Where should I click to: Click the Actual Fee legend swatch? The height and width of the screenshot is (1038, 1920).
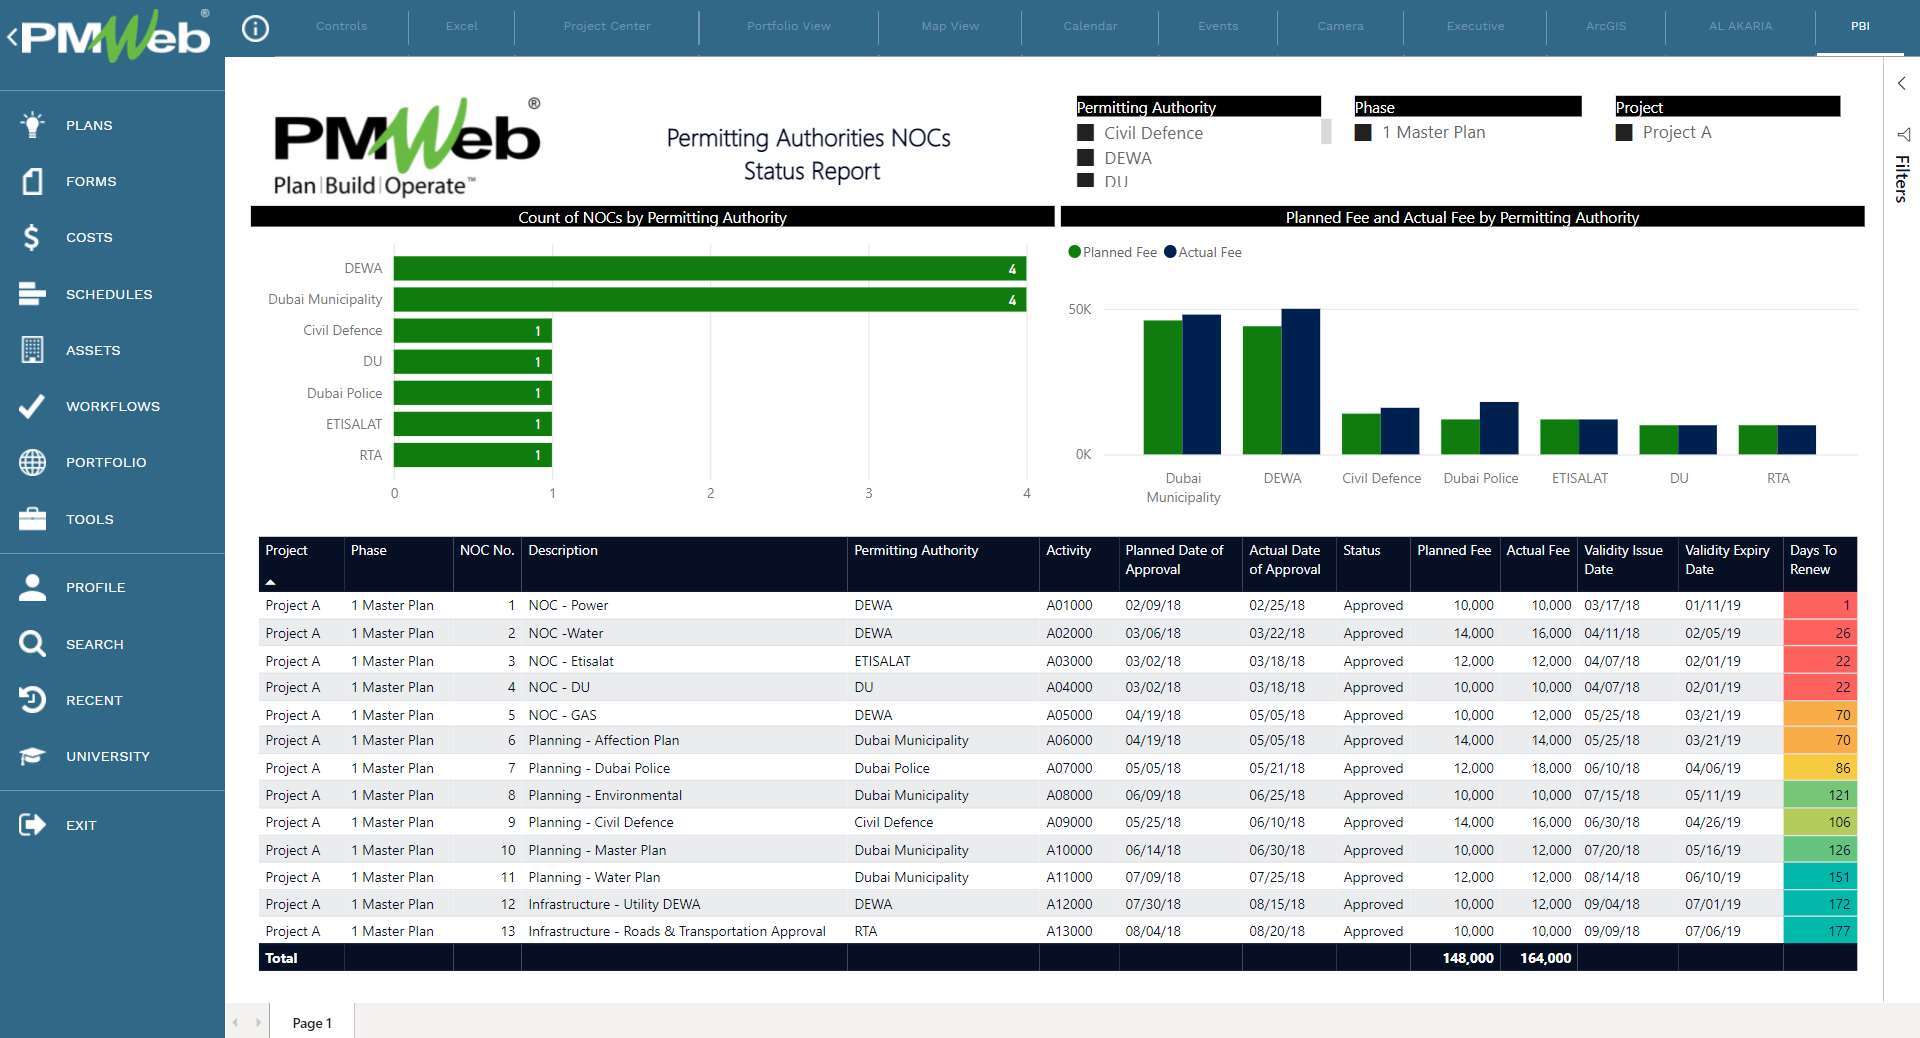[1170, 252]
